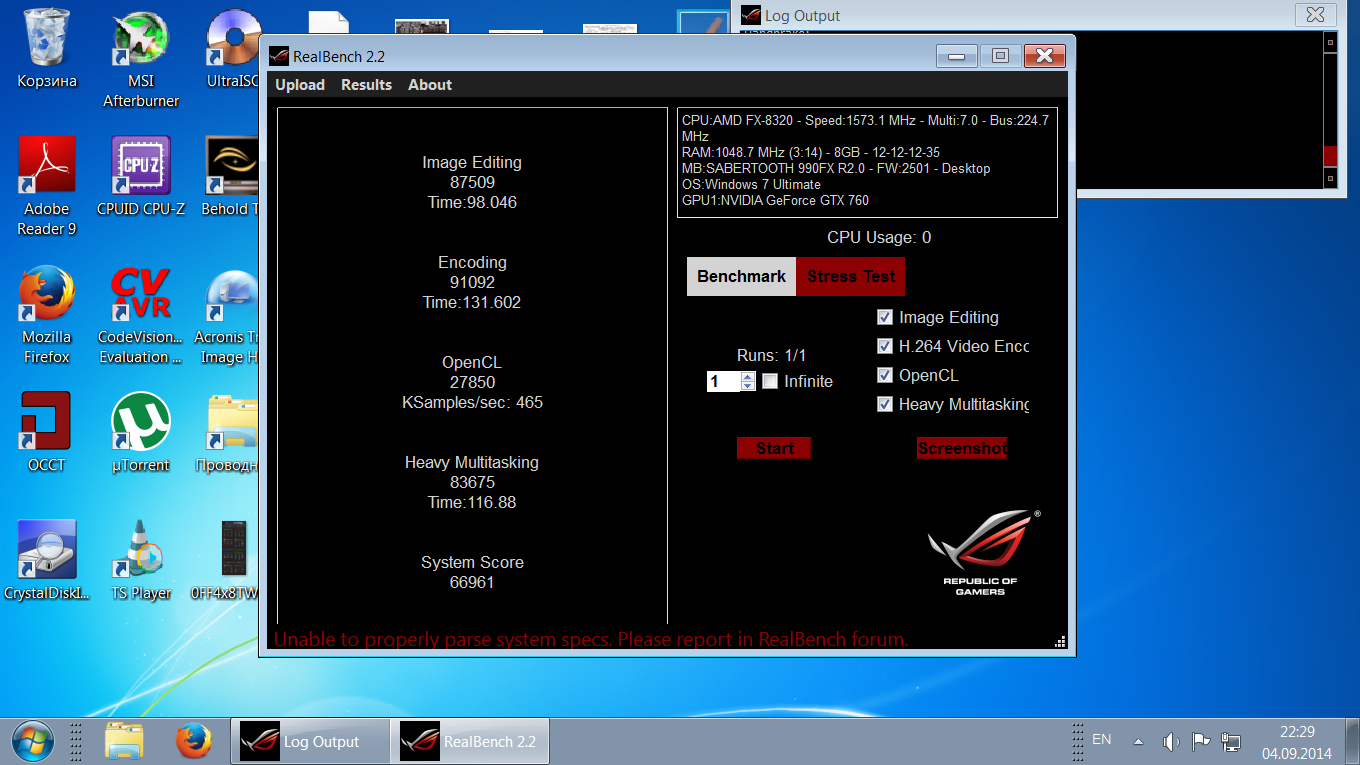Select the Acronis True Image desktop icon
1360x765 pixels.
(228, 314)
